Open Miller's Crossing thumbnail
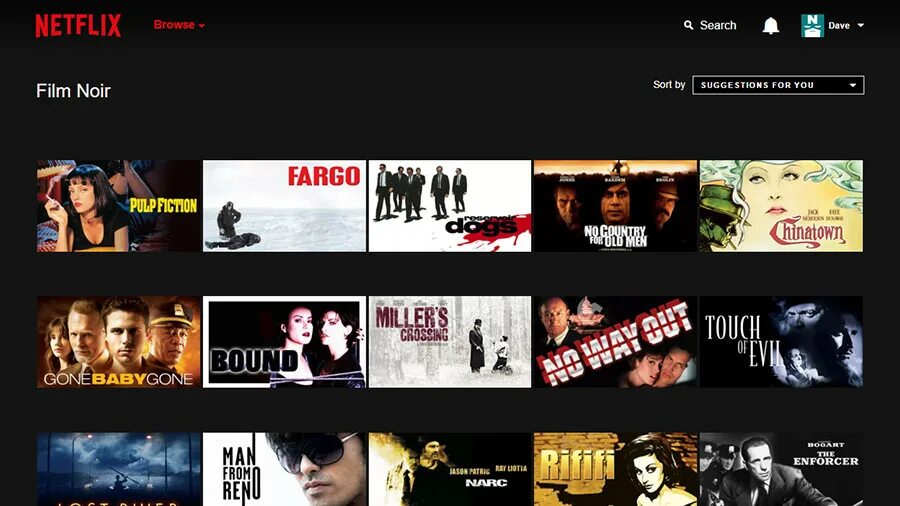This screenshot has height=506, width=900. tap(450, 342)
